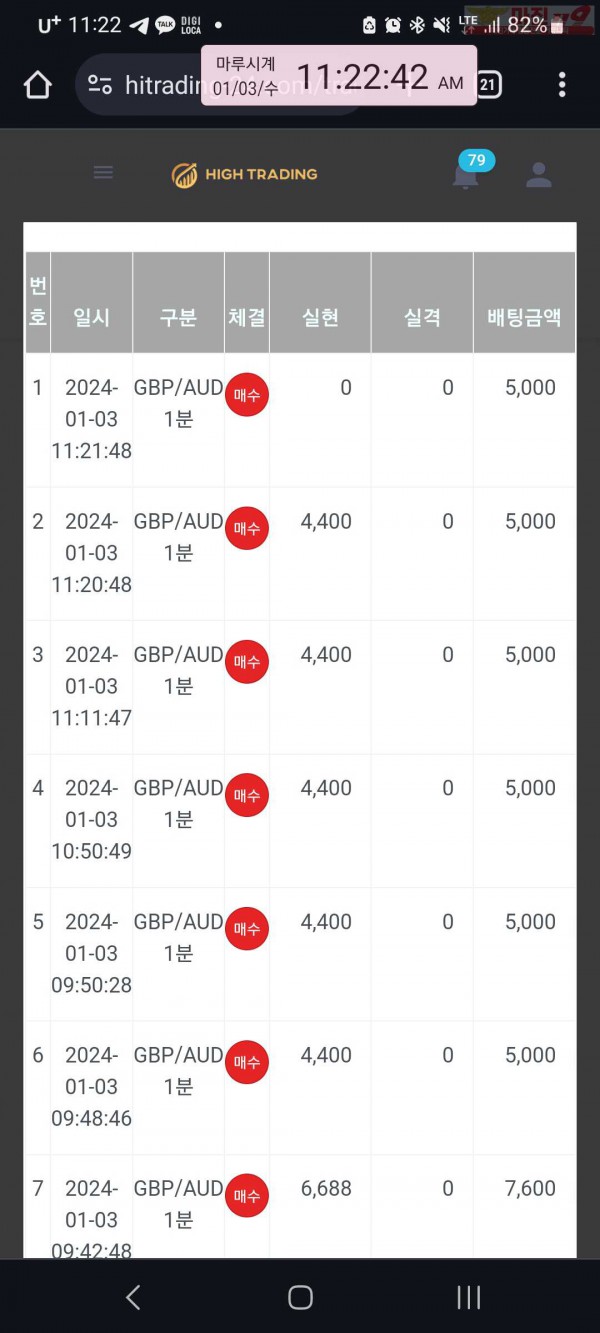Select the row 2 GBP/AUD 1분 entry
The image size is (600, 1333).
178,537
